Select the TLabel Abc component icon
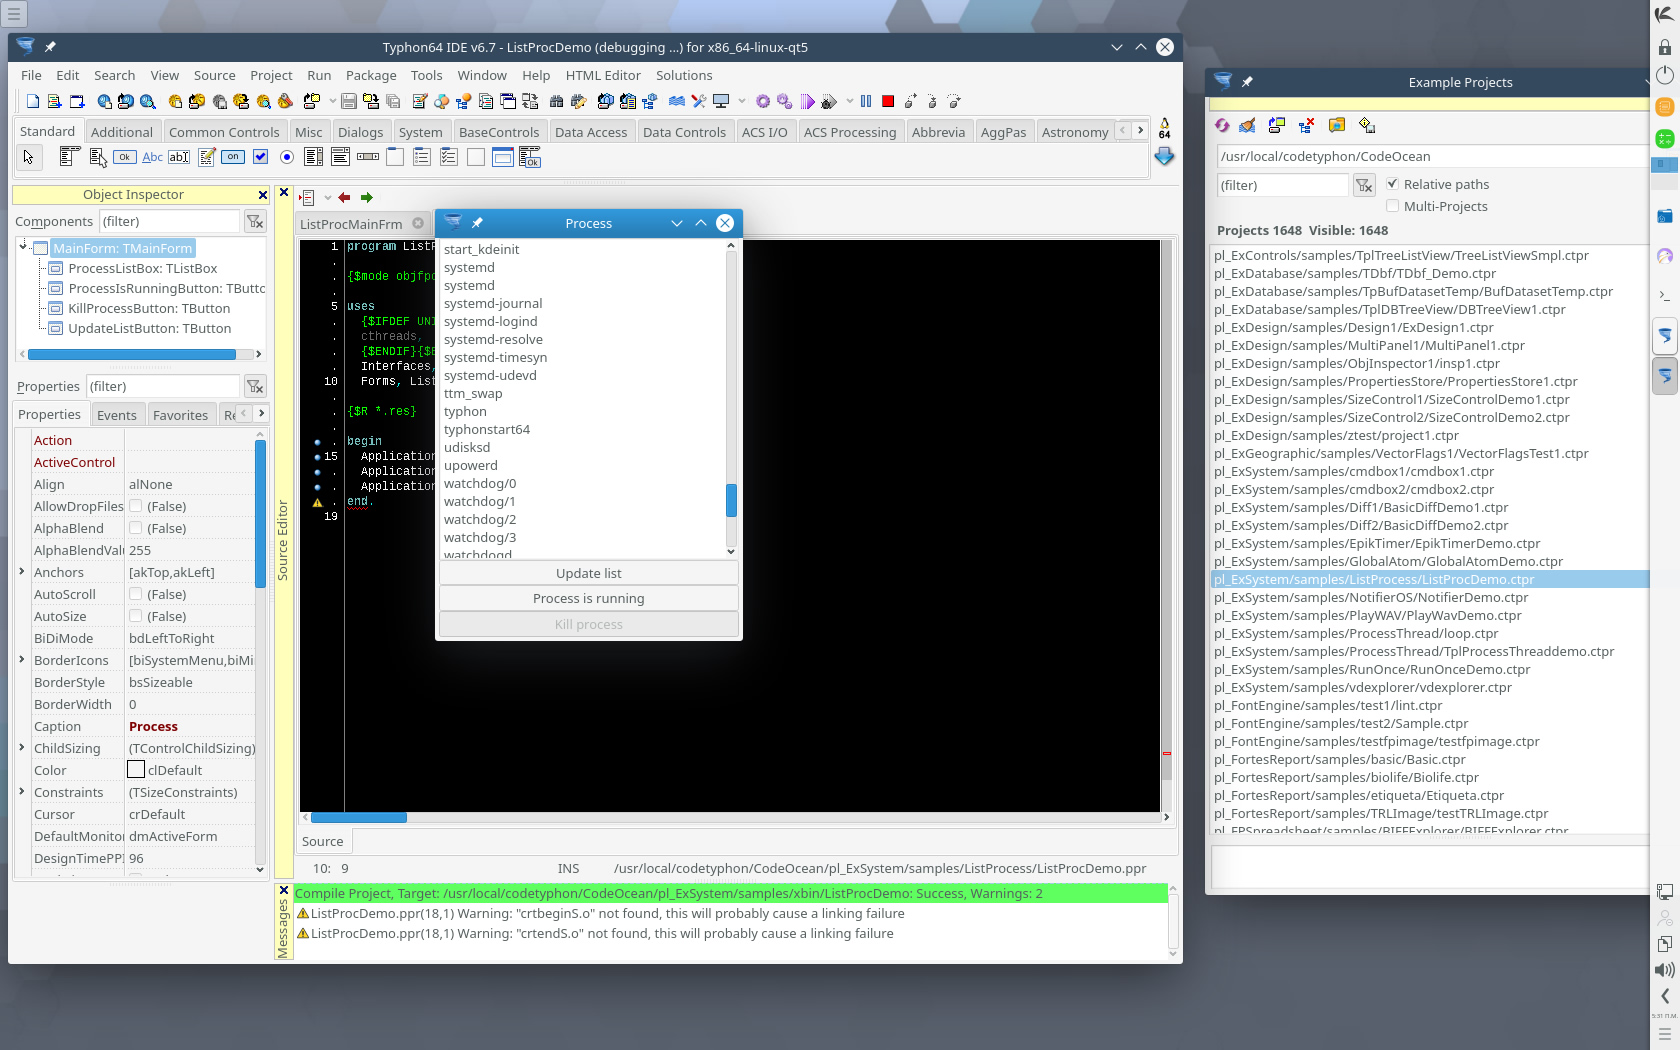Image resolution: width=1680 pixels, height=1050 pixels. [152, 157]
